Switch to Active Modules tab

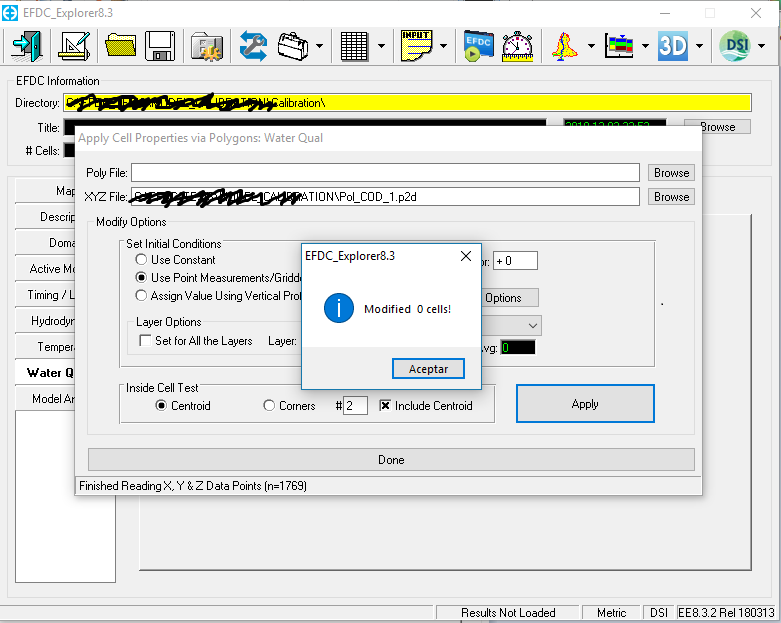(x=45, y=269)
